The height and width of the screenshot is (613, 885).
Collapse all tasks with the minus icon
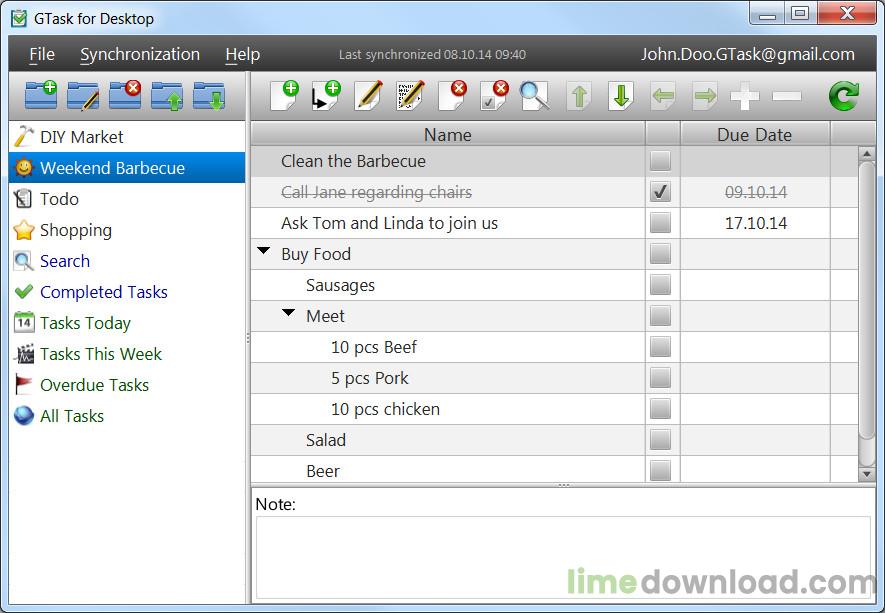pos(786,97)
